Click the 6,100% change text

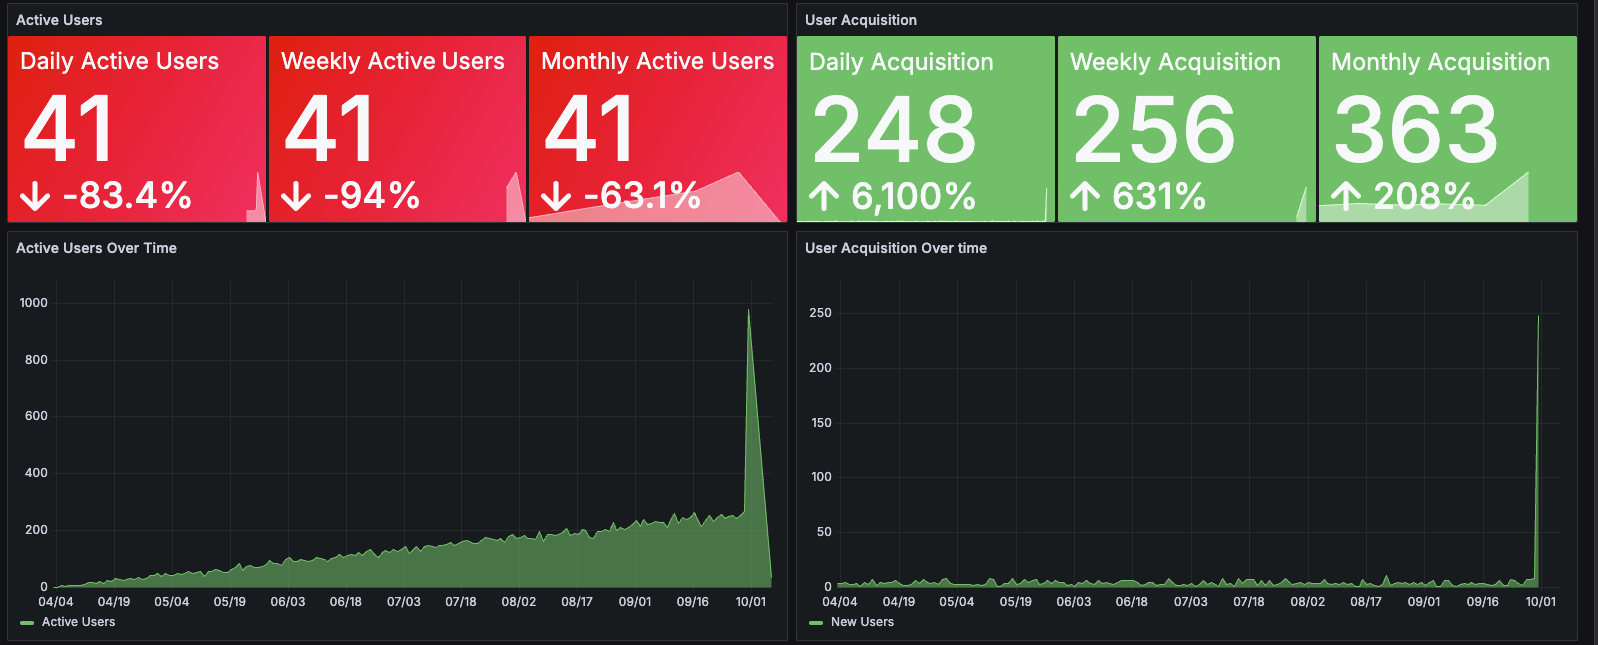(x=913, y=196)
